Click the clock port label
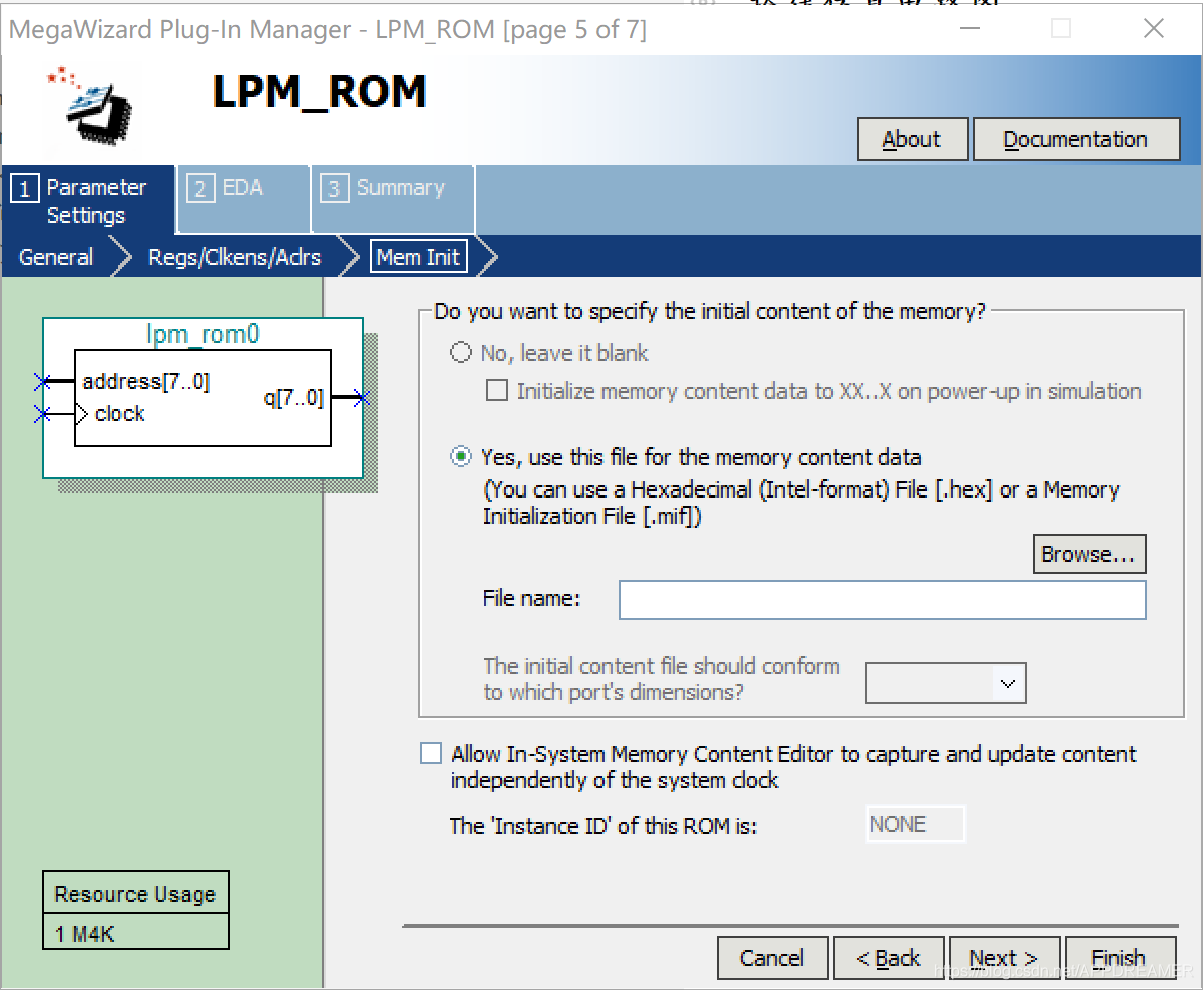The height and width of the screenshot is (990, 1204). tap(119, 413)
